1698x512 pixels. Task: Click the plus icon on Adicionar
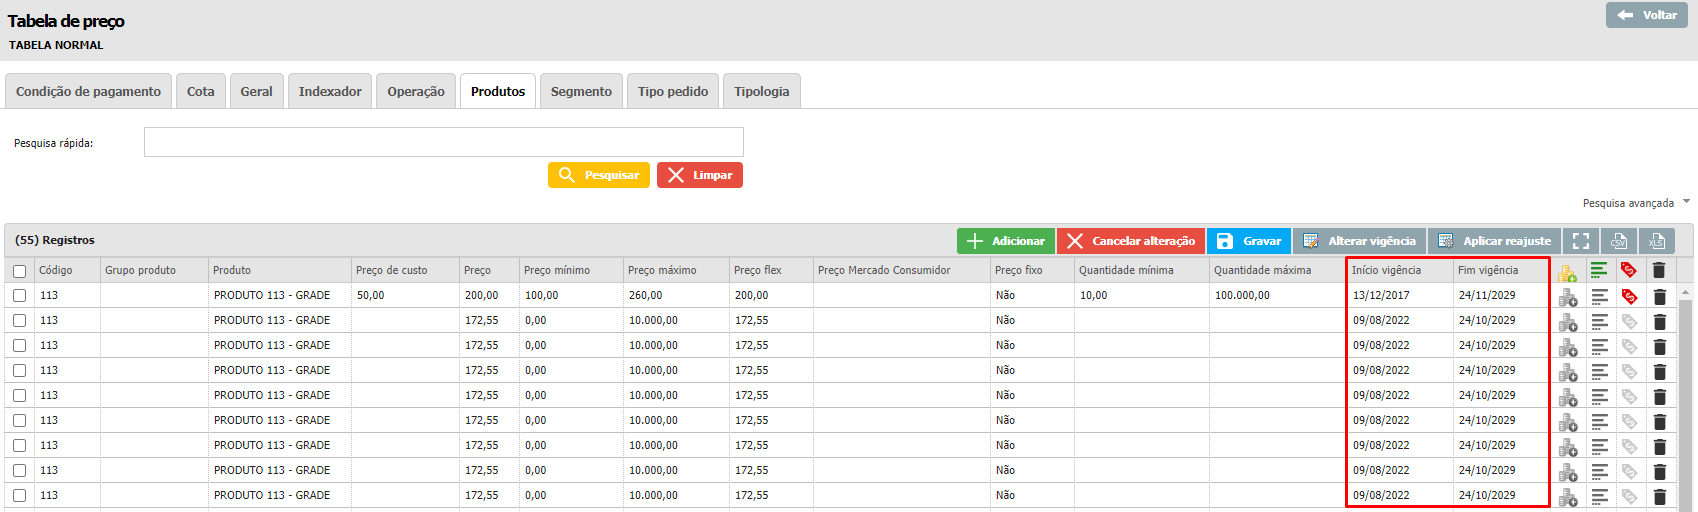975,241
